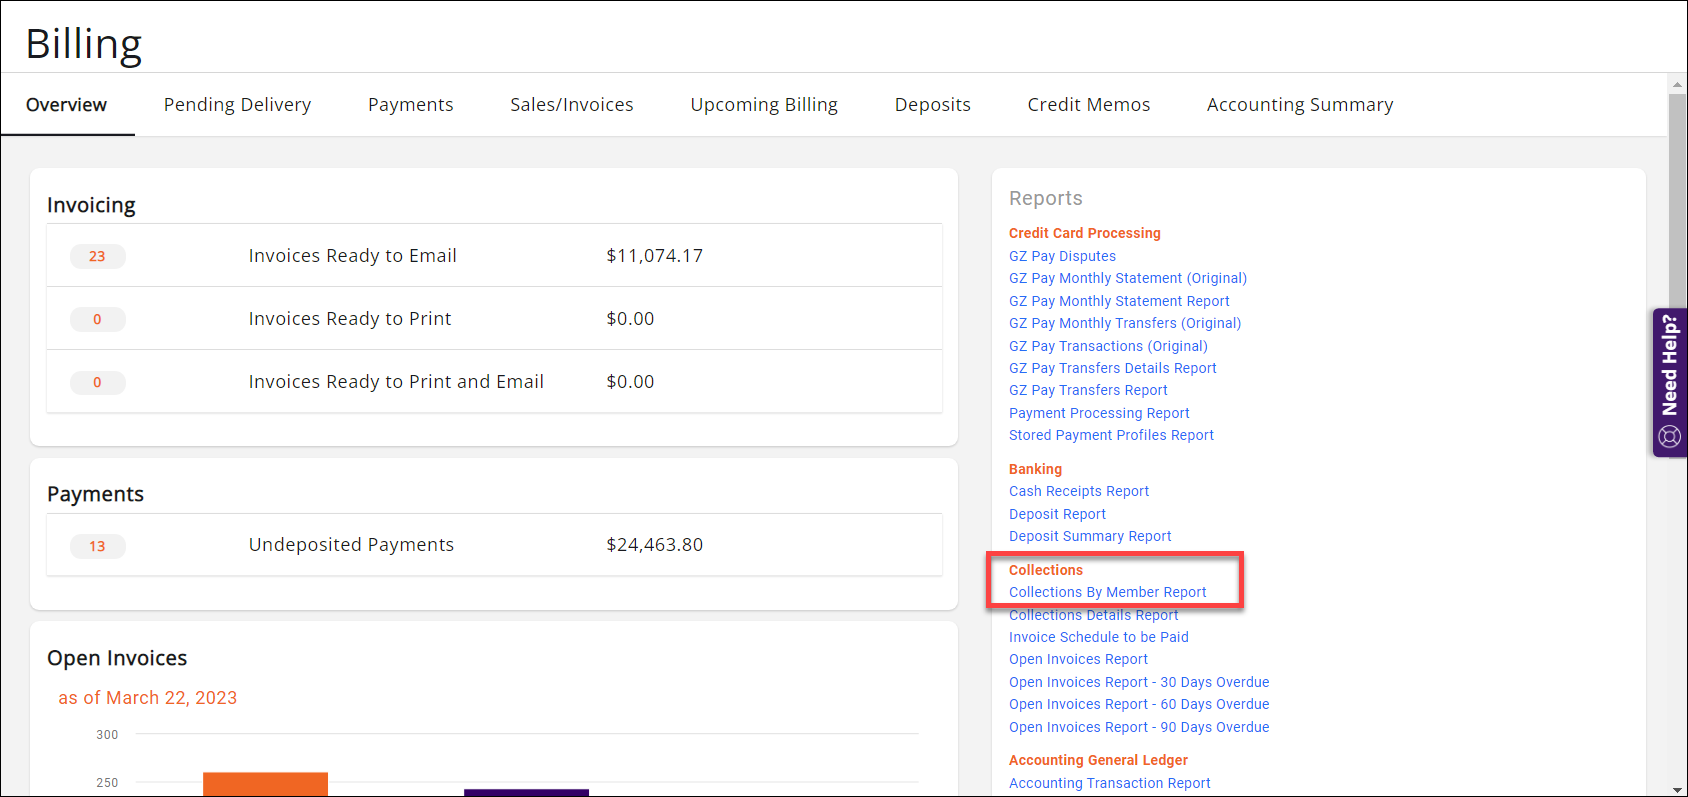
Task: Go to the Sales/Invoices tab
Action: coord(571,105)
